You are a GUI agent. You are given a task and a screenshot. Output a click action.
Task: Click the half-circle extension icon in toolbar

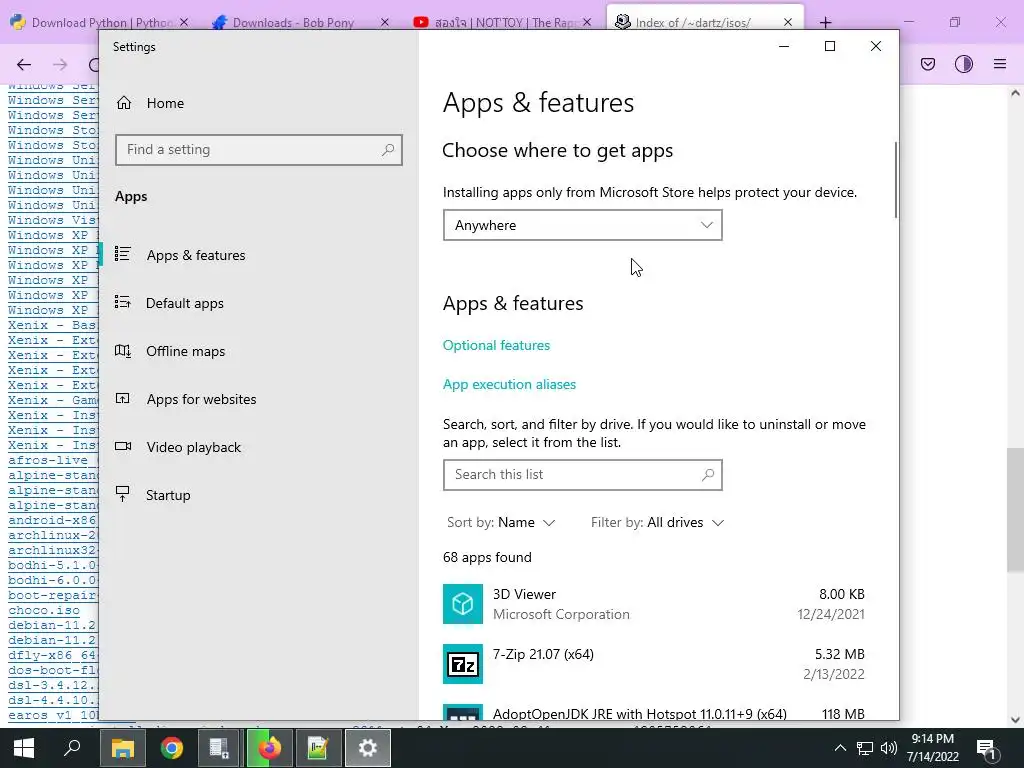pyautogui.click(x=964, y=64)
